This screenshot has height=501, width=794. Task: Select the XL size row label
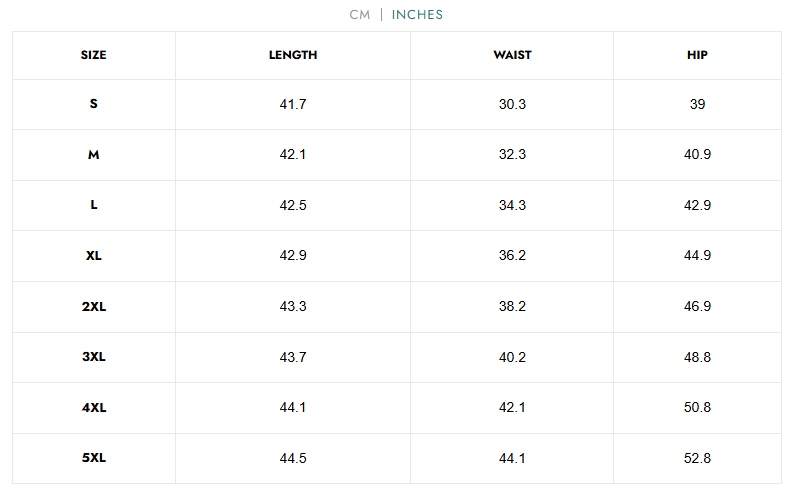pos(94,256)
